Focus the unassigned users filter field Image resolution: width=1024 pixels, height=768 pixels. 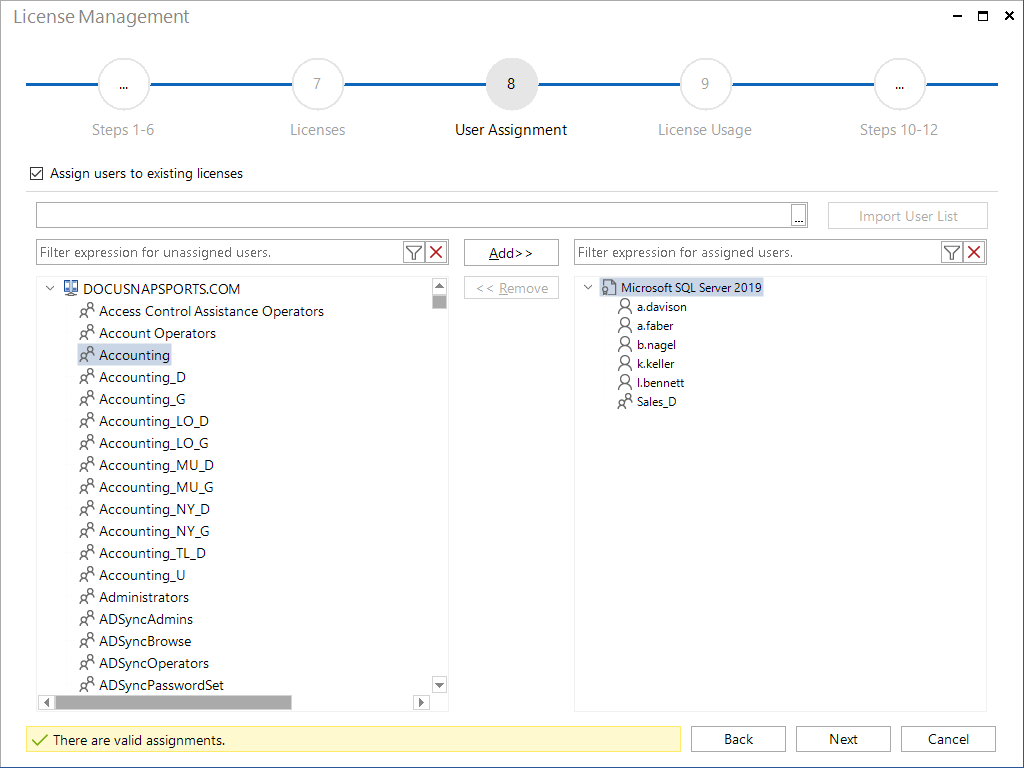click(x=219, y=253)
